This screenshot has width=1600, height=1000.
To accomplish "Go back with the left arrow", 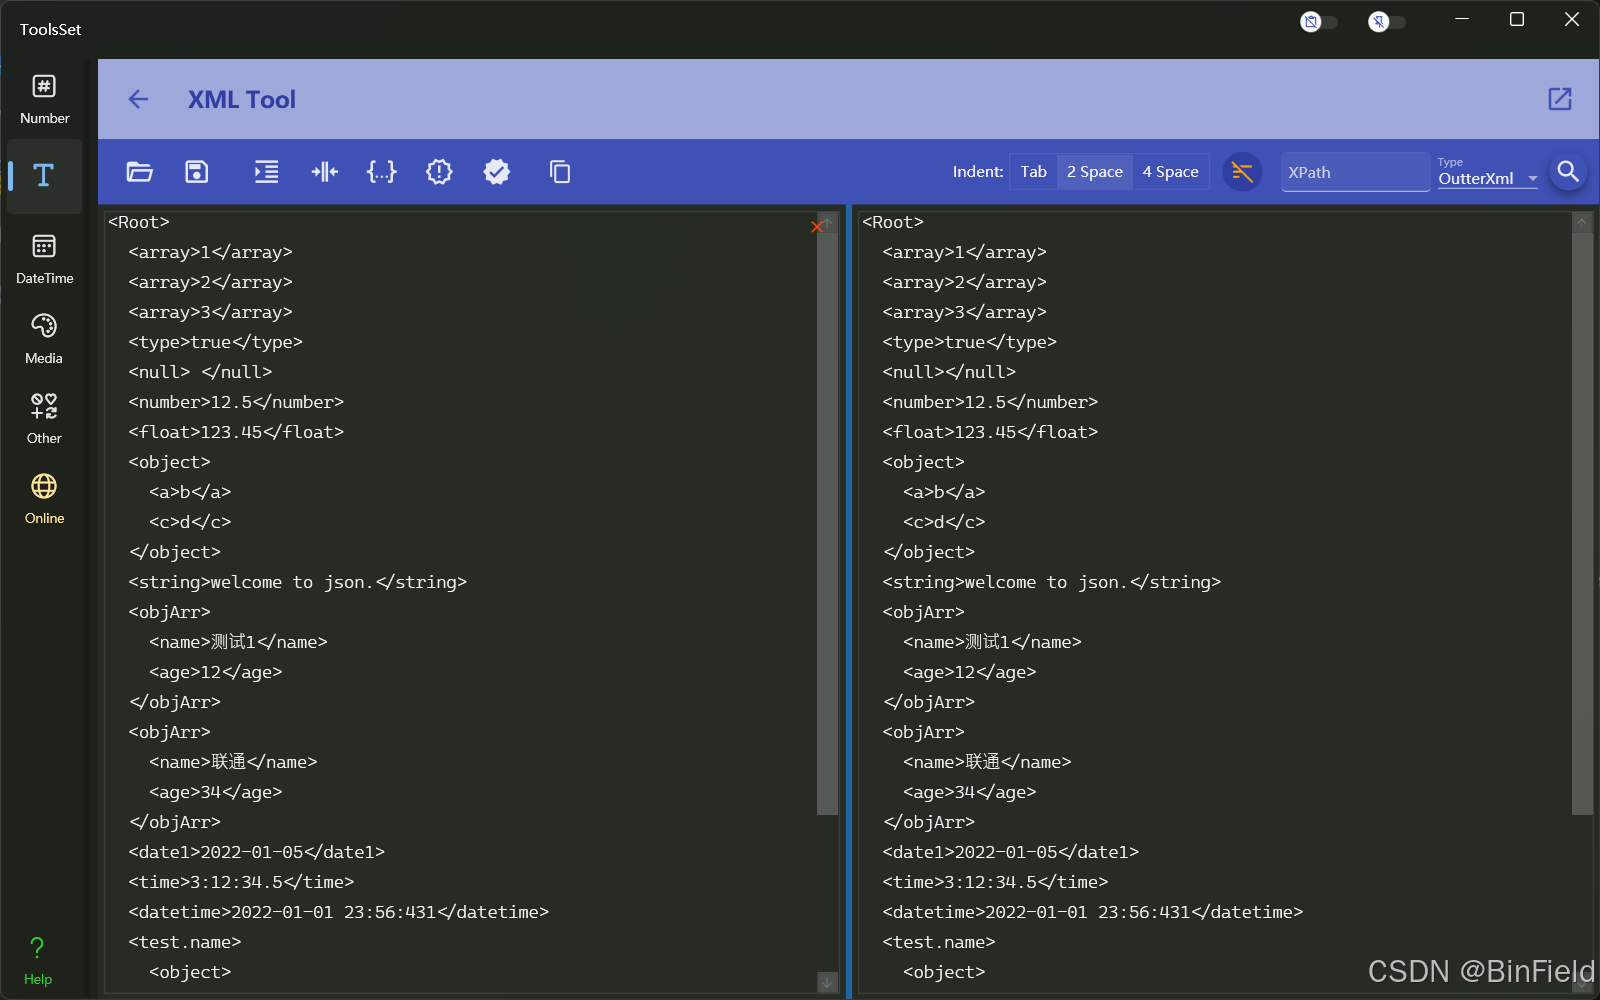I will [138, 99].
